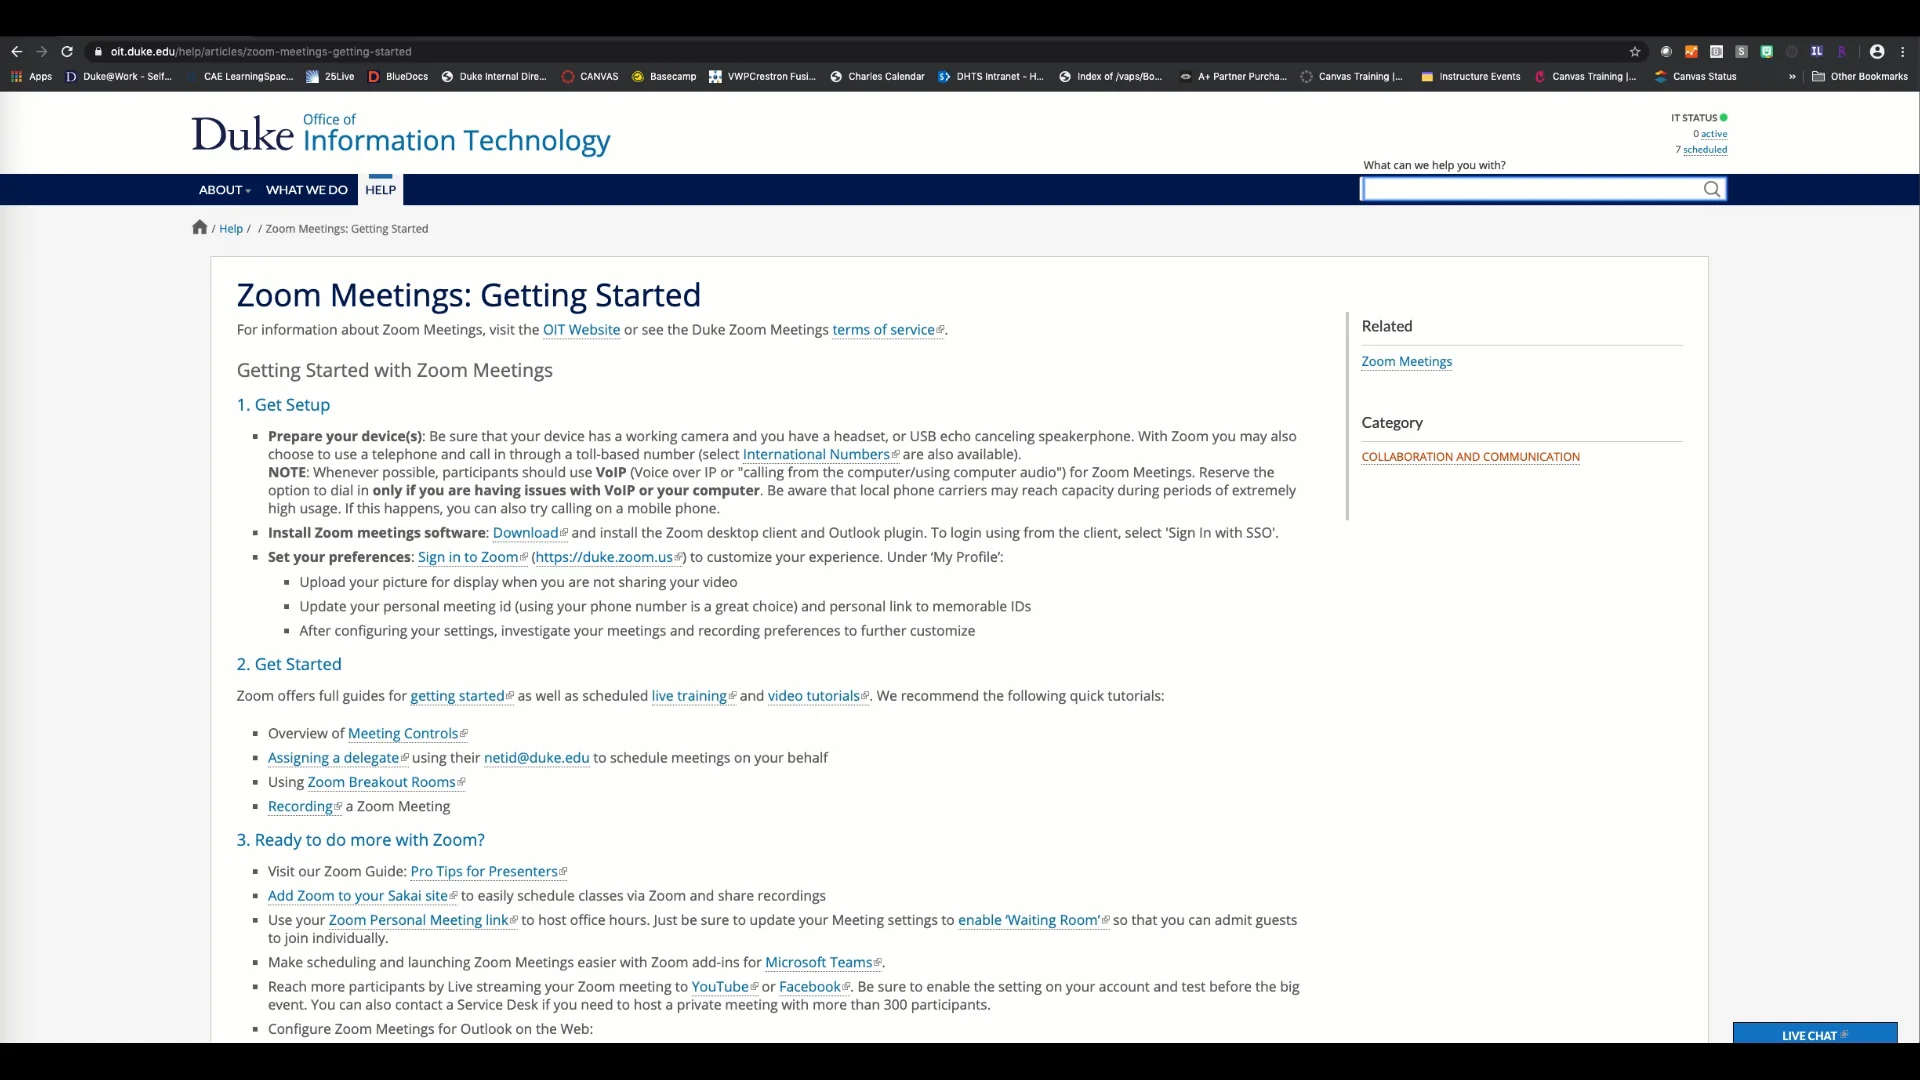Click the Microsoft Teams link

tap(823, 963)
